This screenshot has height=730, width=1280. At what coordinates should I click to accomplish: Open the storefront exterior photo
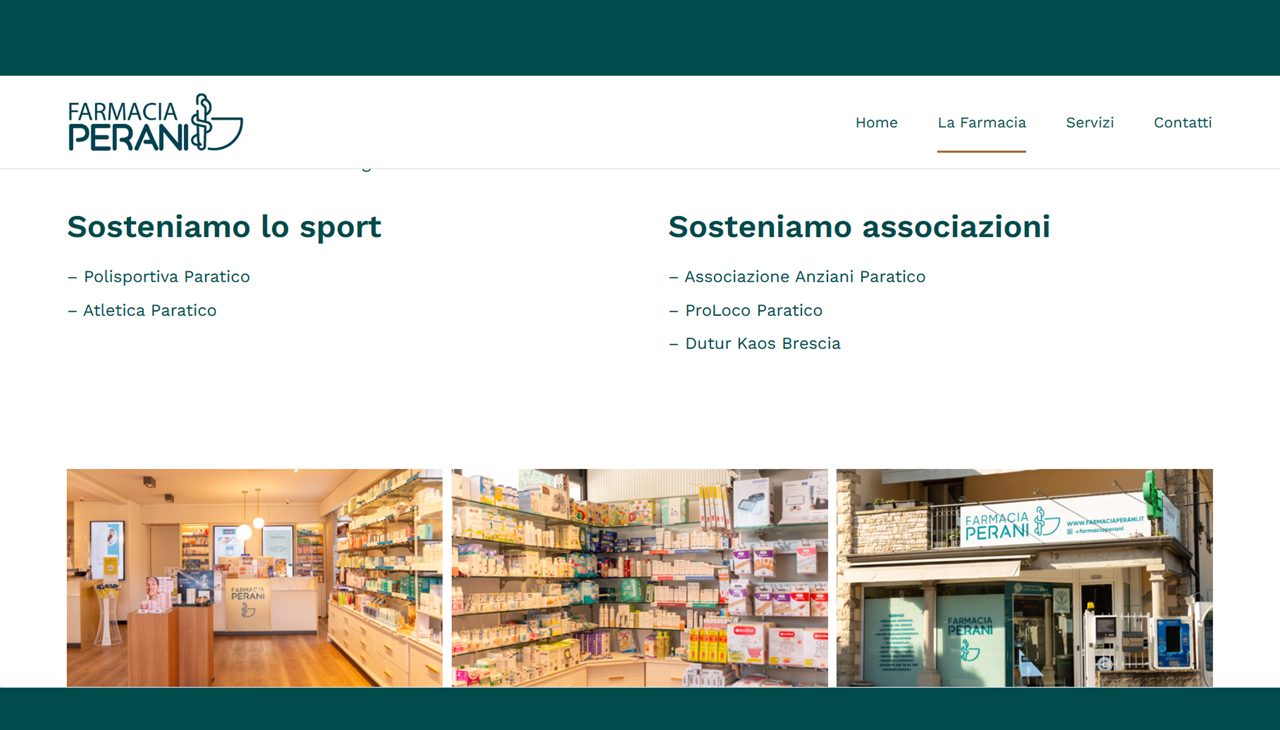pyautogui.click(x=1025, y=578)
